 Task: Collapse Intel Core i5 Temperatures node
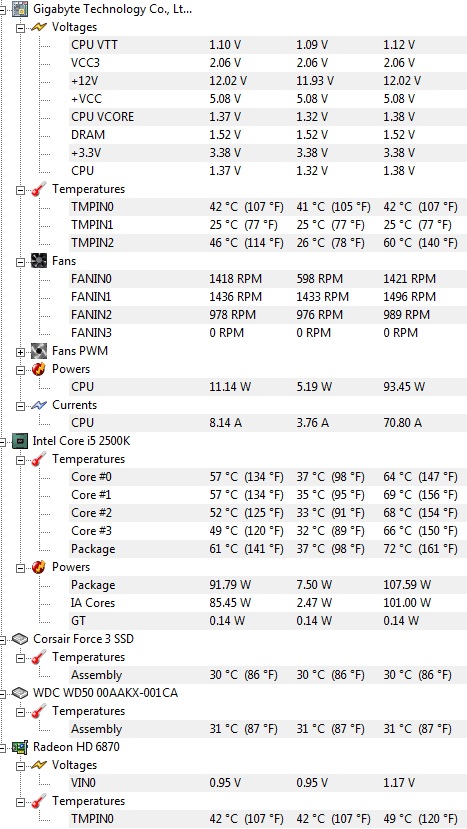pos(20,459)
